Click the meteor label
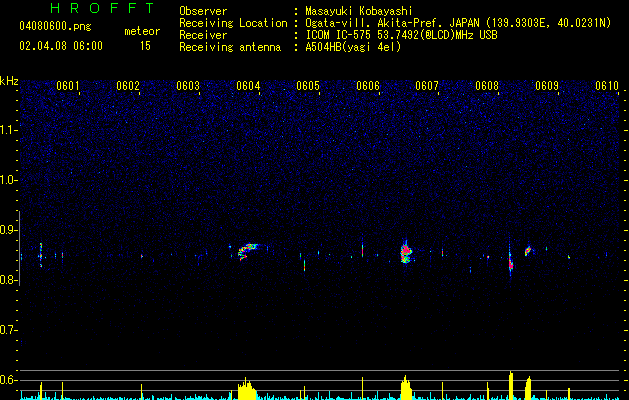This screenshot has width=629, height=400. click(x=142, y=31)
